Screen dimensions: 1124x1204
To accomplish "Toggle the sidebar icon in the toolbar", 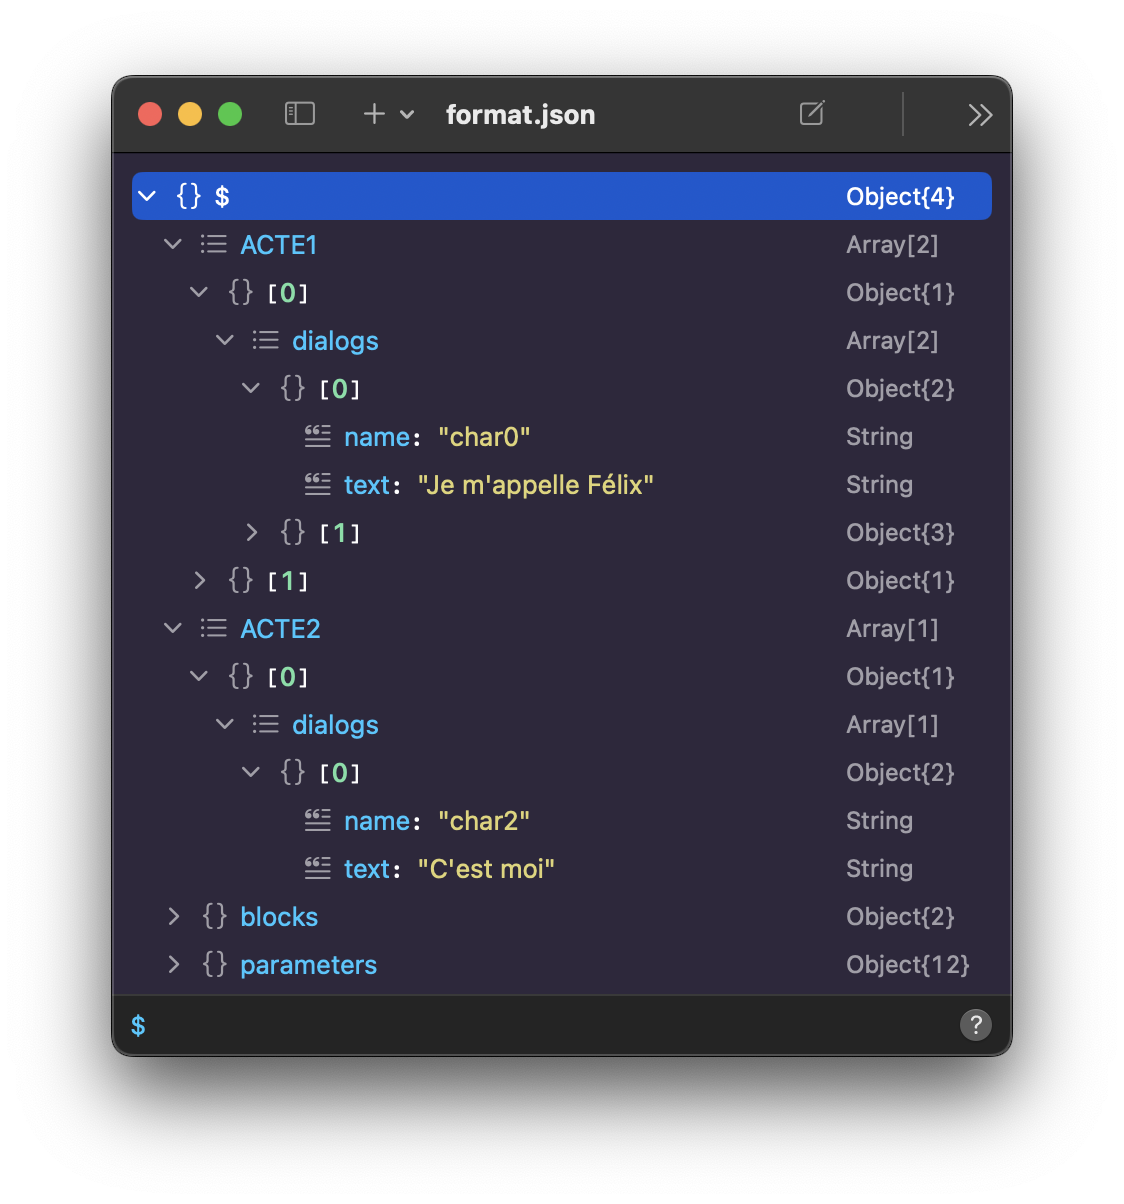I will pos(299,114).
